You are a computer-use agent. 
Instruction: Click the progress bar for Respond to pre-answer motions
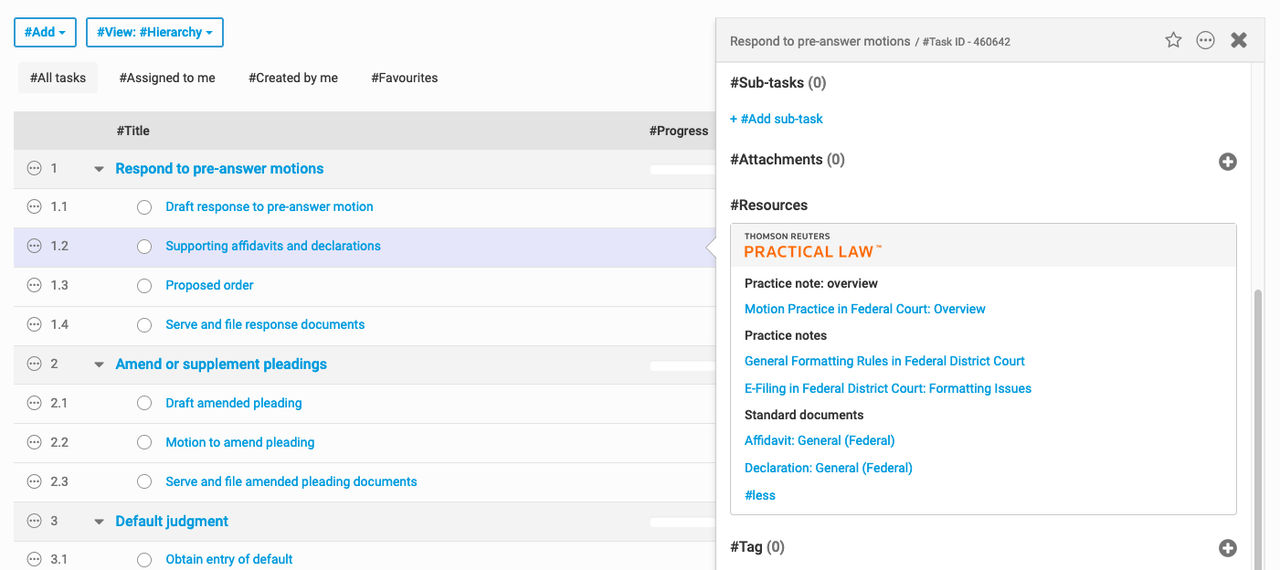coord(682,170)
